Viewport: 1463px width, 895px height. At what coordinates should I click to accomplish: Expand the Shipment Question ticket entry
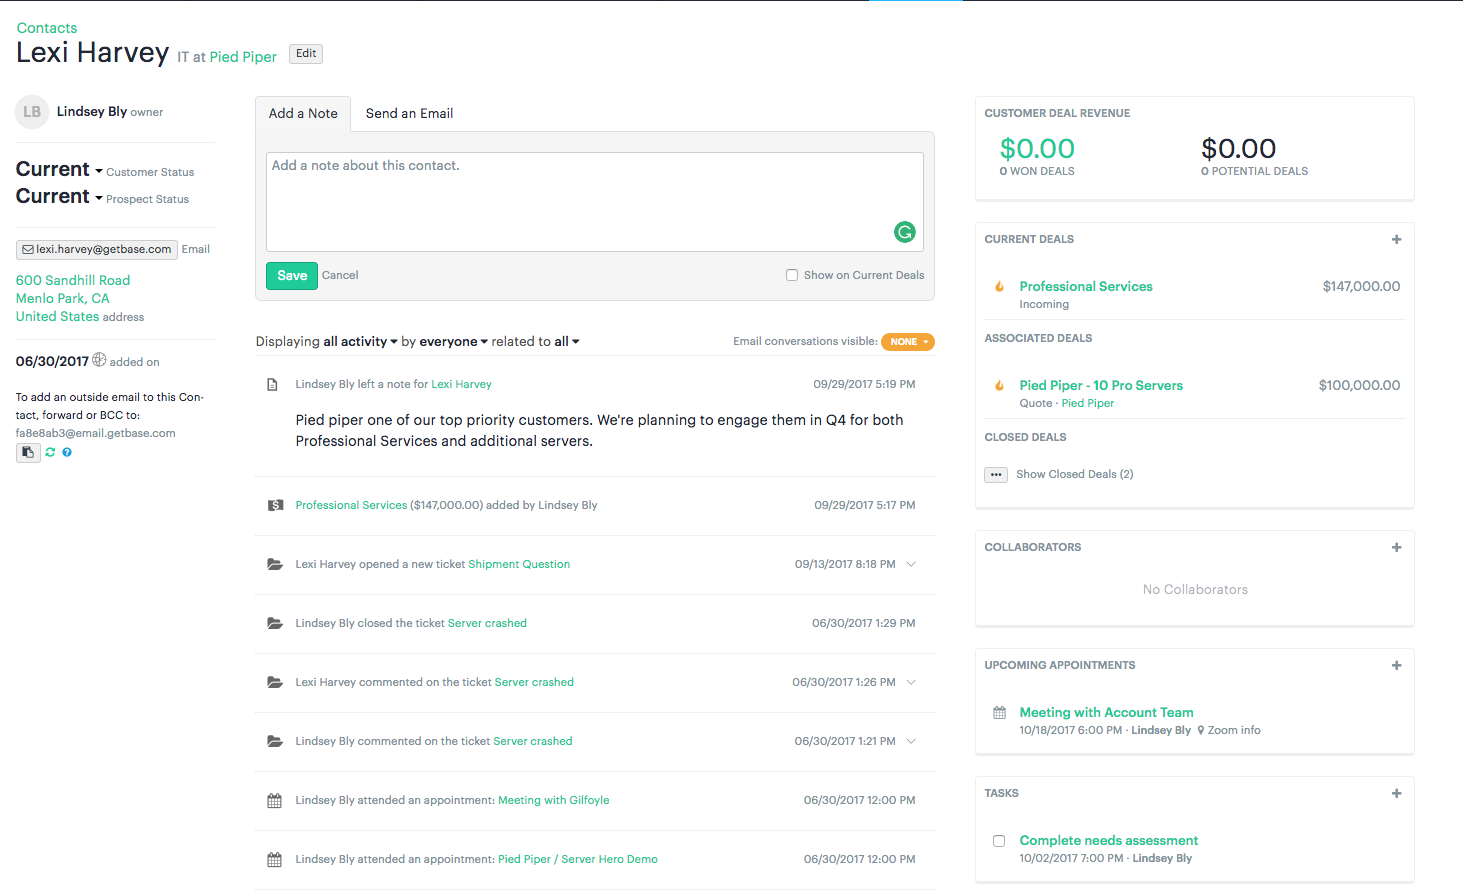(911, 564)
